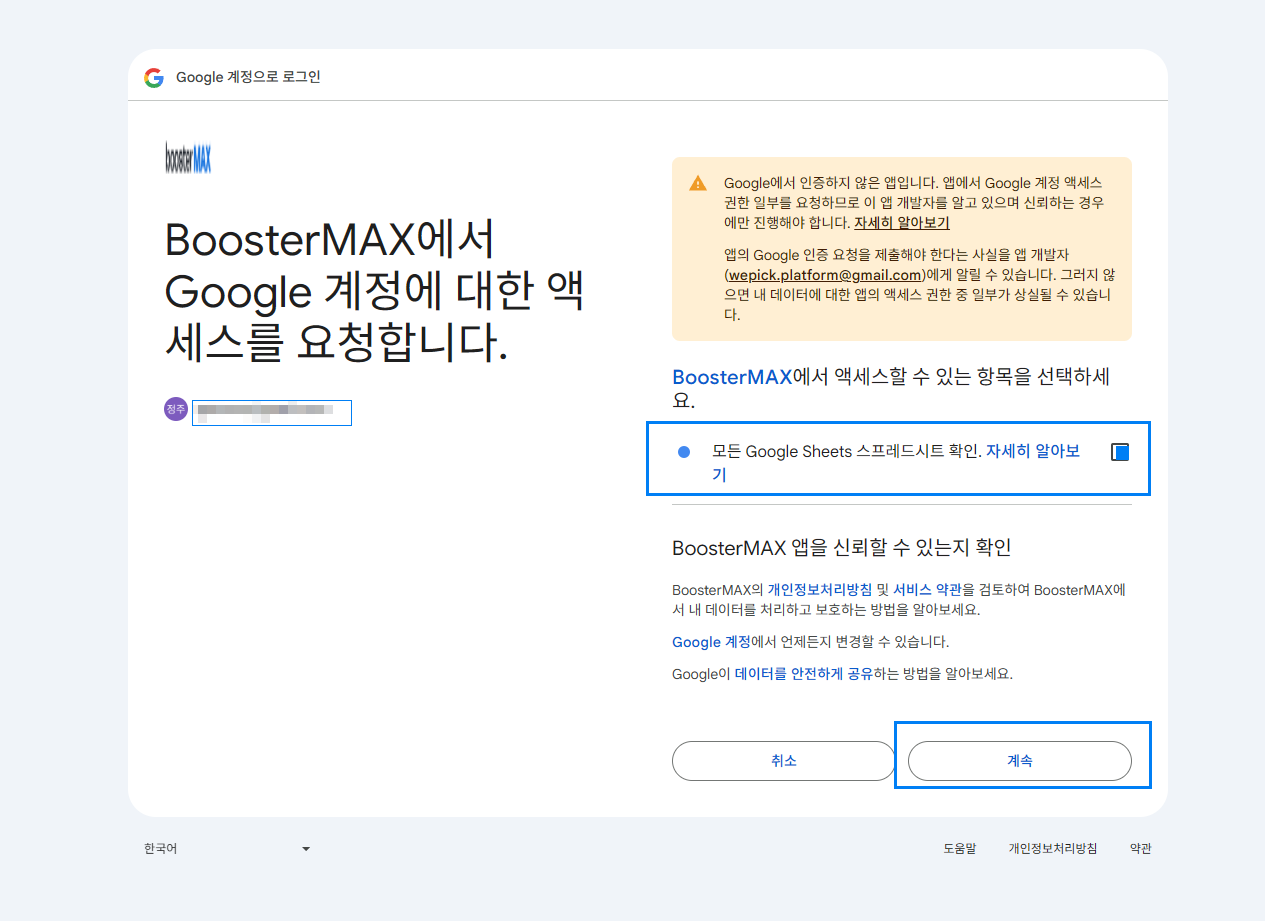This screenshot has height=921, width=1265.
Task: Click the orange warning triangle icon
Action: tap(697, 183)
